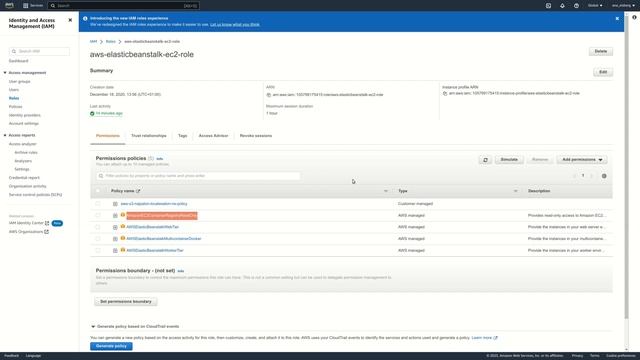The image size is (640, 360).
Task: Check the AWSElasticBeanstalkWebTier row checkbox
Action: pyautogui.click(x=98, y=227)
